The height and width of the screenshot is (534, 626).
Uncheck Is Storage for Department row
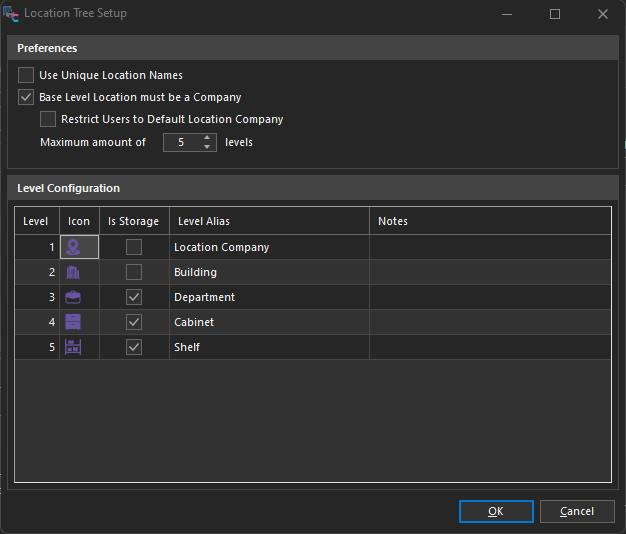pos(134,297)
